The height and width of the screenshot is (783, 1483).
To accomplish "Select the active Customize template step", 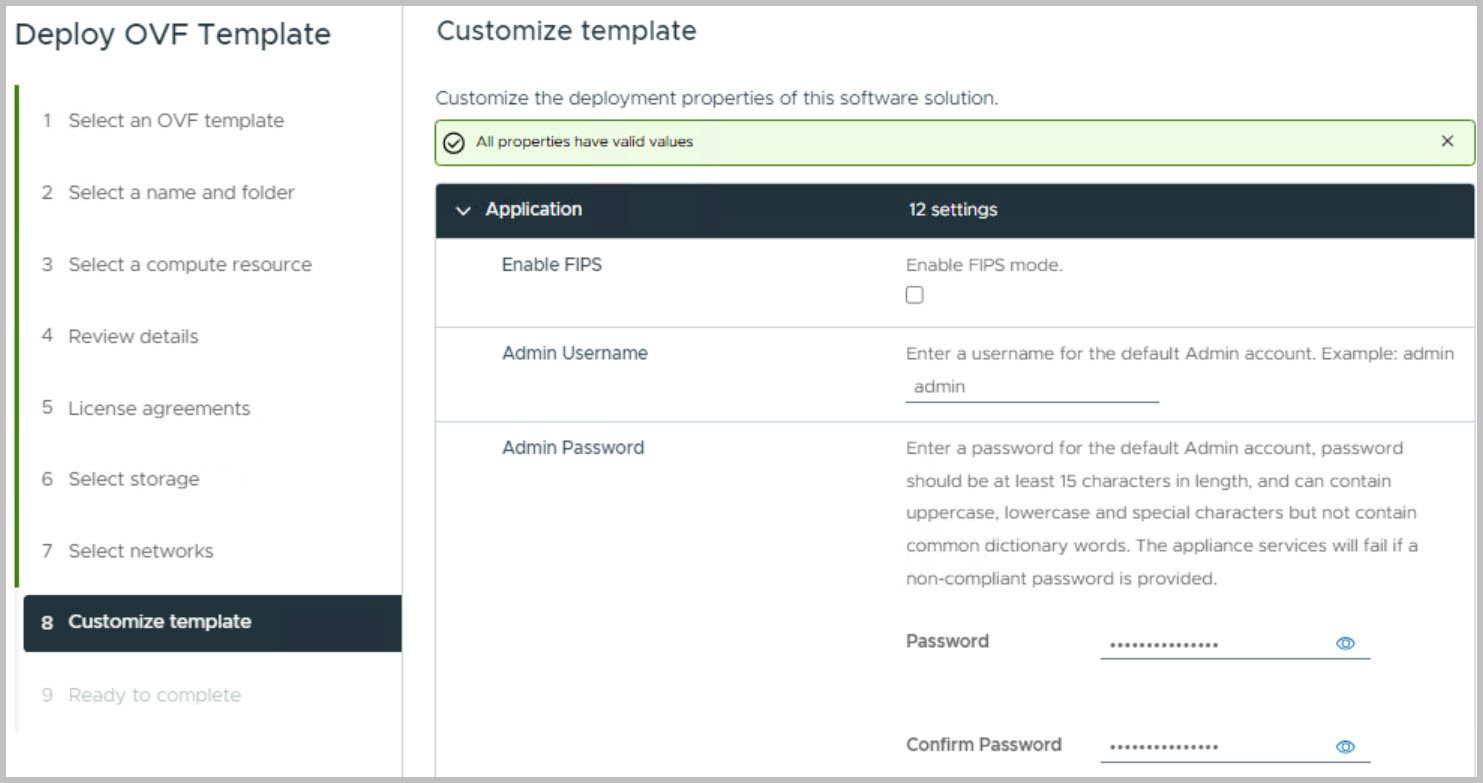I will tap(159, 622).
